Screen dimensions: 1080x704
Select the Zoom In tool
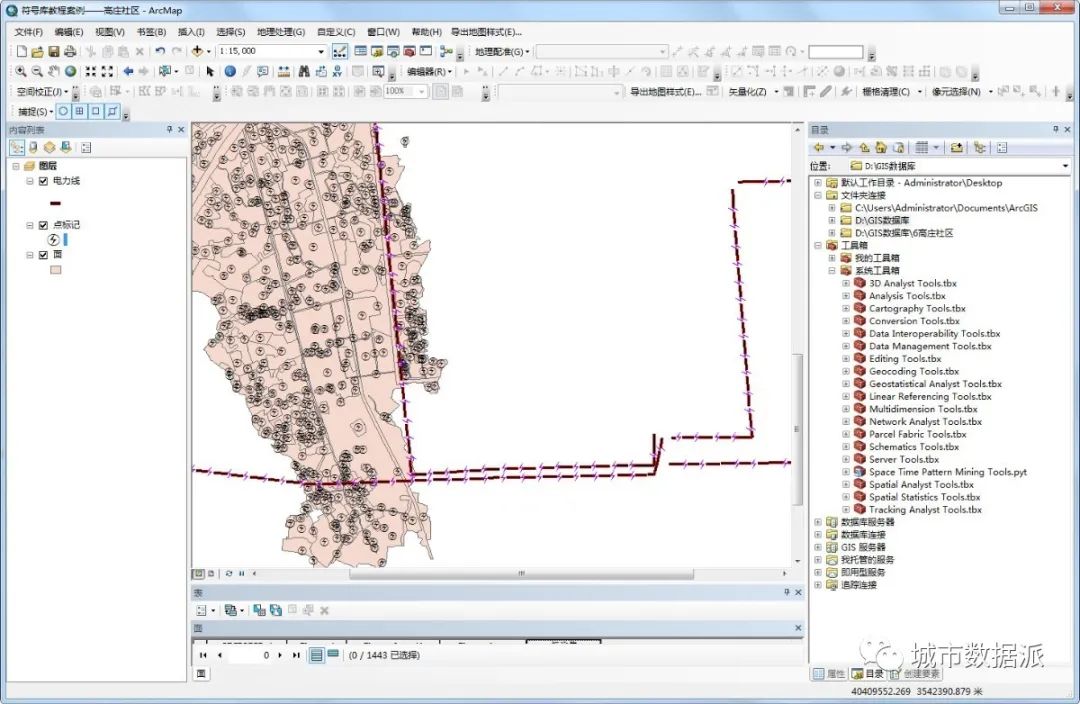click(21, 71)
